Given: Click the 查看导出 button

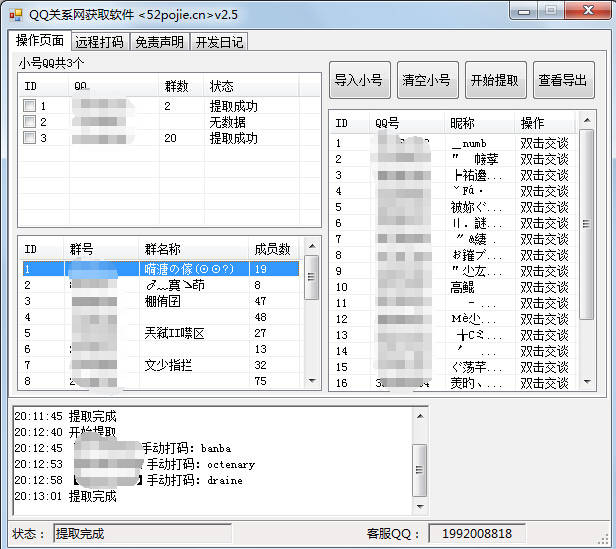Looking at the screenshot, I should pos(563,80).
